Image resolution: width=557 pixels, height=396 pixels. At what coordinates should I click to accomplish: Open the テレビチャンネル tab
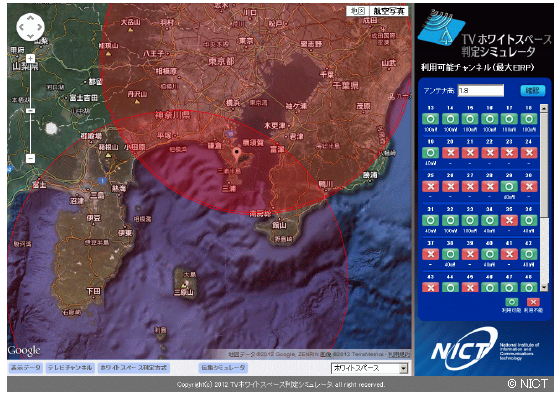70,368
